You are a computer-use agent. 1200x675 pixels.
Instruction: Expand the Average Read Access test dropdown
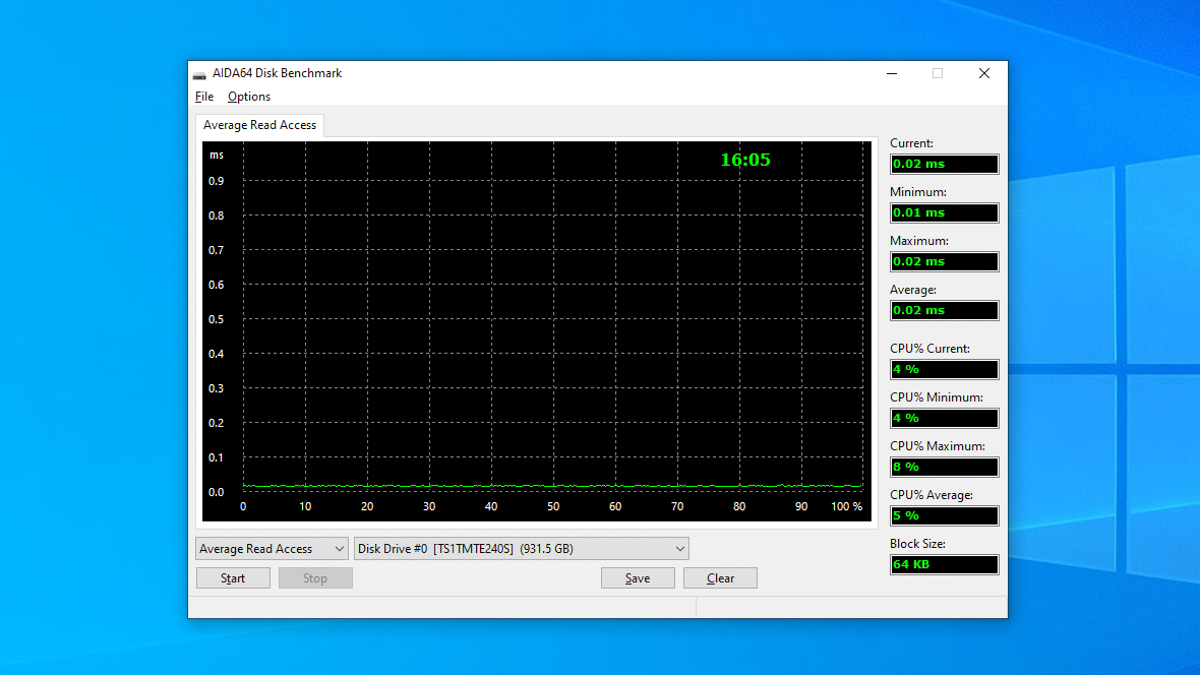(x=272, y=549)
